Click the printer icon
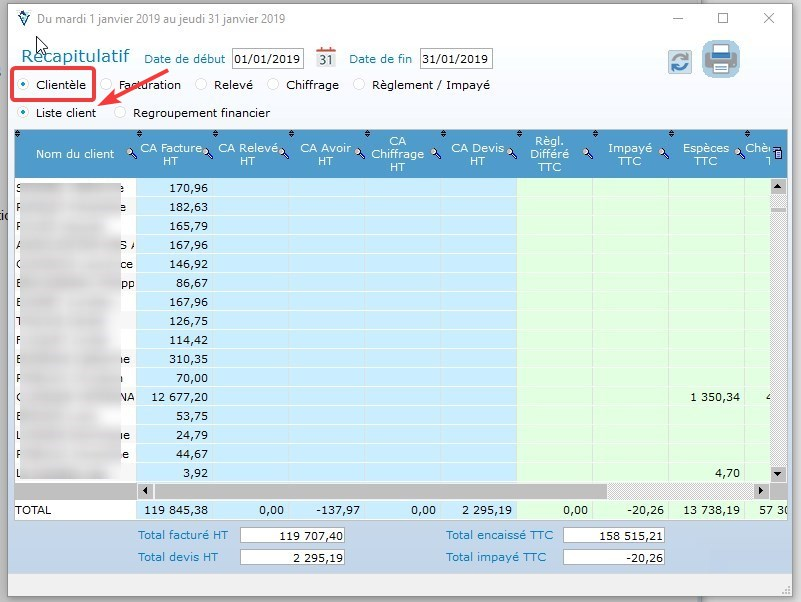The image size is (801, 602). click(721, 59)
